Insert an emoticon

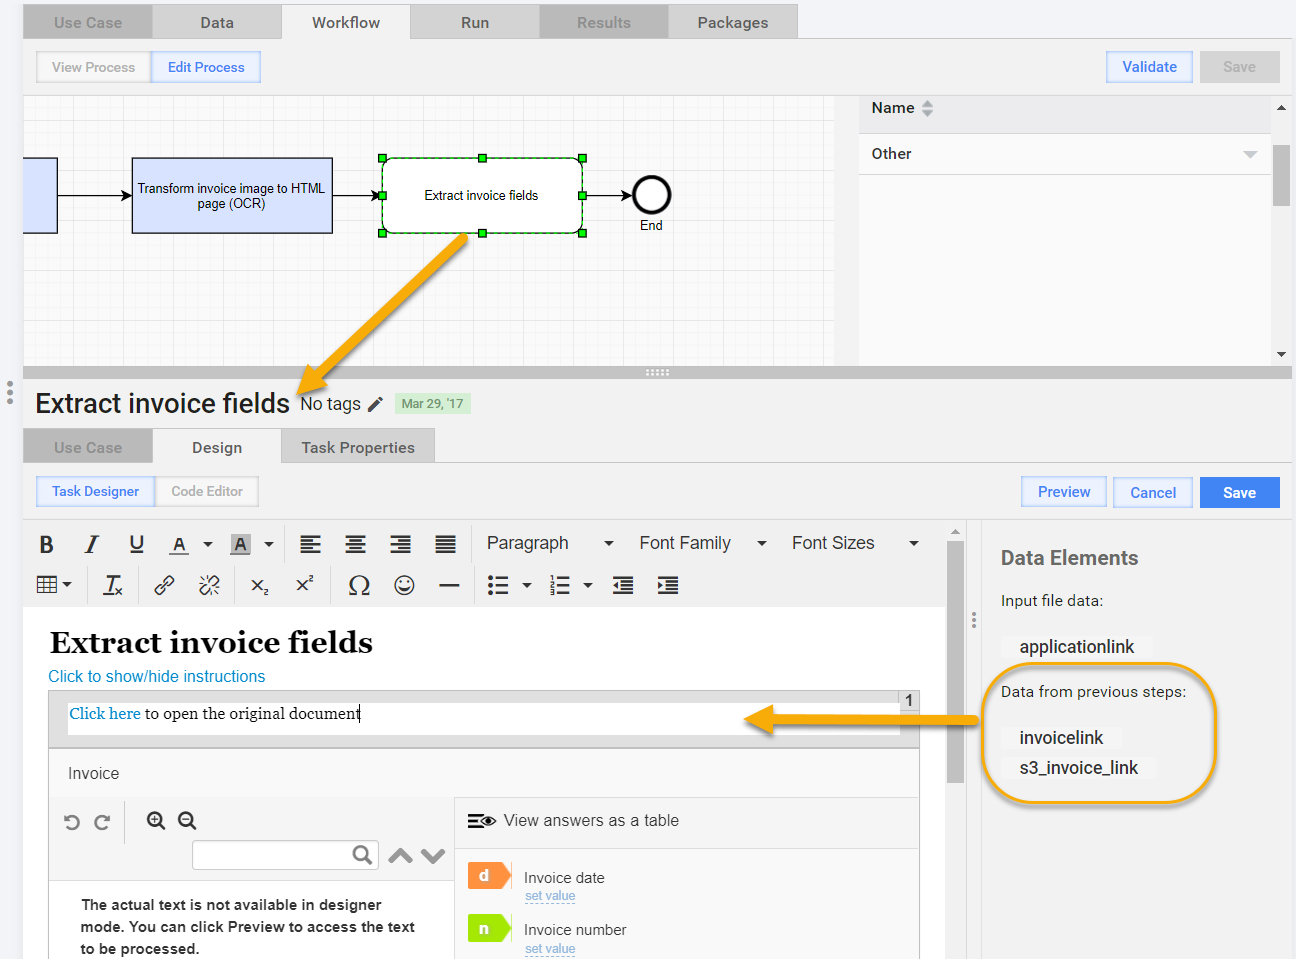[404, 585]
